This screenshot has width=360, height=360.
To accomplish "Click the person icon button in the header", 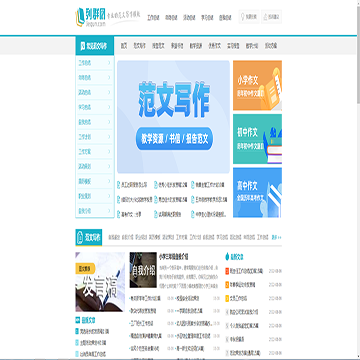I will pos(265,17).
